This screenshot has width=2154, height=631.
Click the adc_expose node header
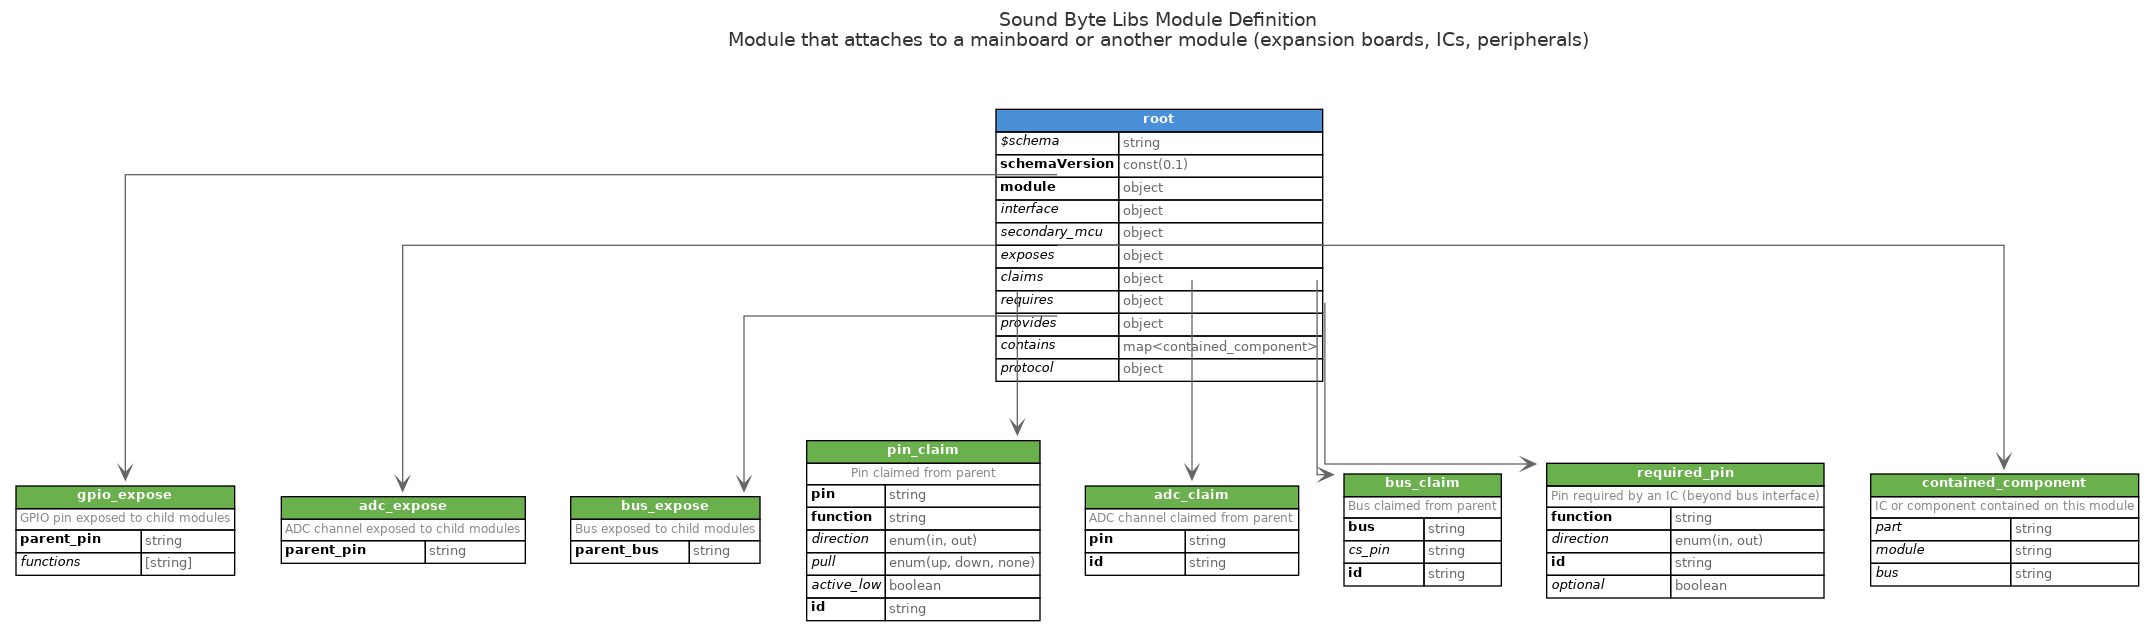coord(402,507)
